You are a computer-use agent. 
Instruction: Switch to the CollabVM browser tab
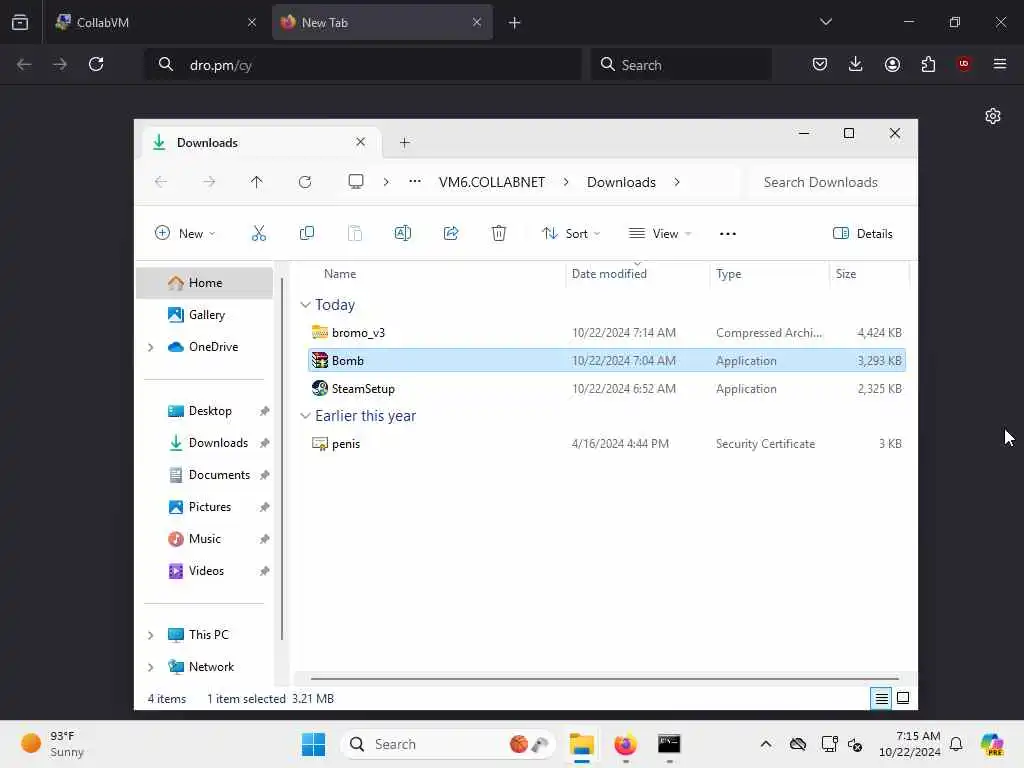coord(153,22)
